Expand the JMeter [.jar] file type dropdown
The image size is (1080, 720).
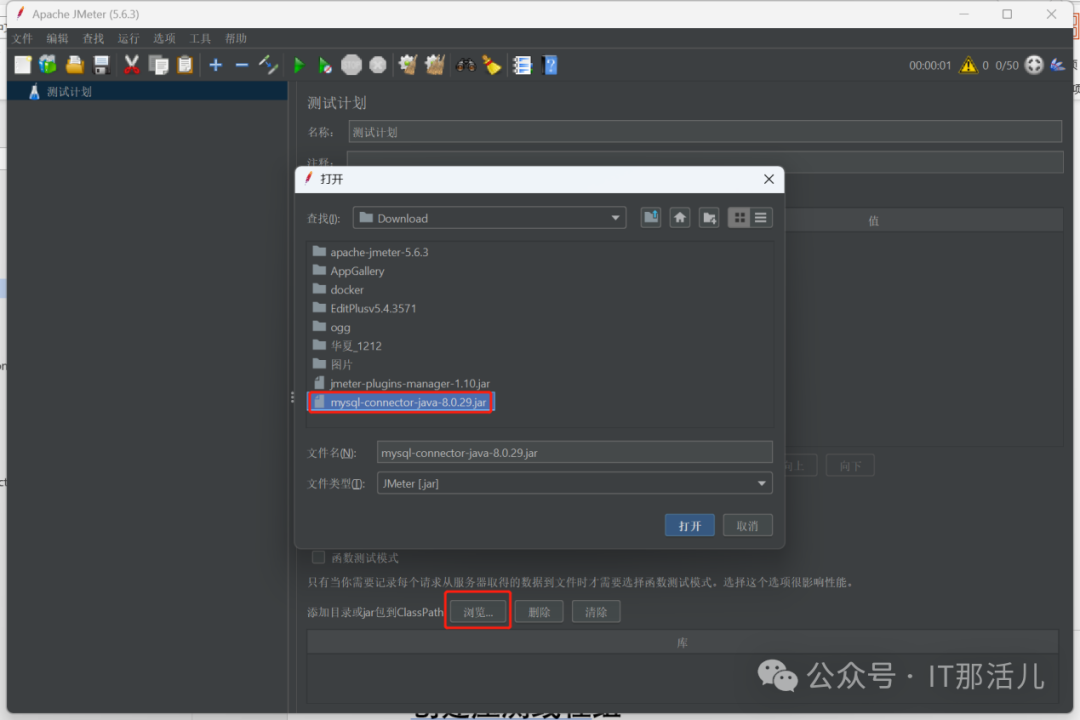coord(761,484)
